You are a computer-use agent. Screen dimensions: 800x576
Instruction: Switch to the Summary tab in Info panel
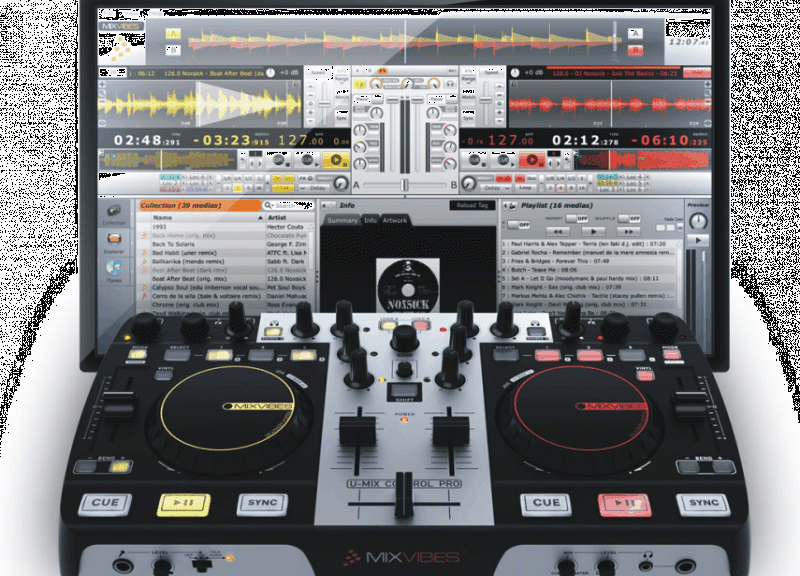pyautogui.click(x=342, y=220)
